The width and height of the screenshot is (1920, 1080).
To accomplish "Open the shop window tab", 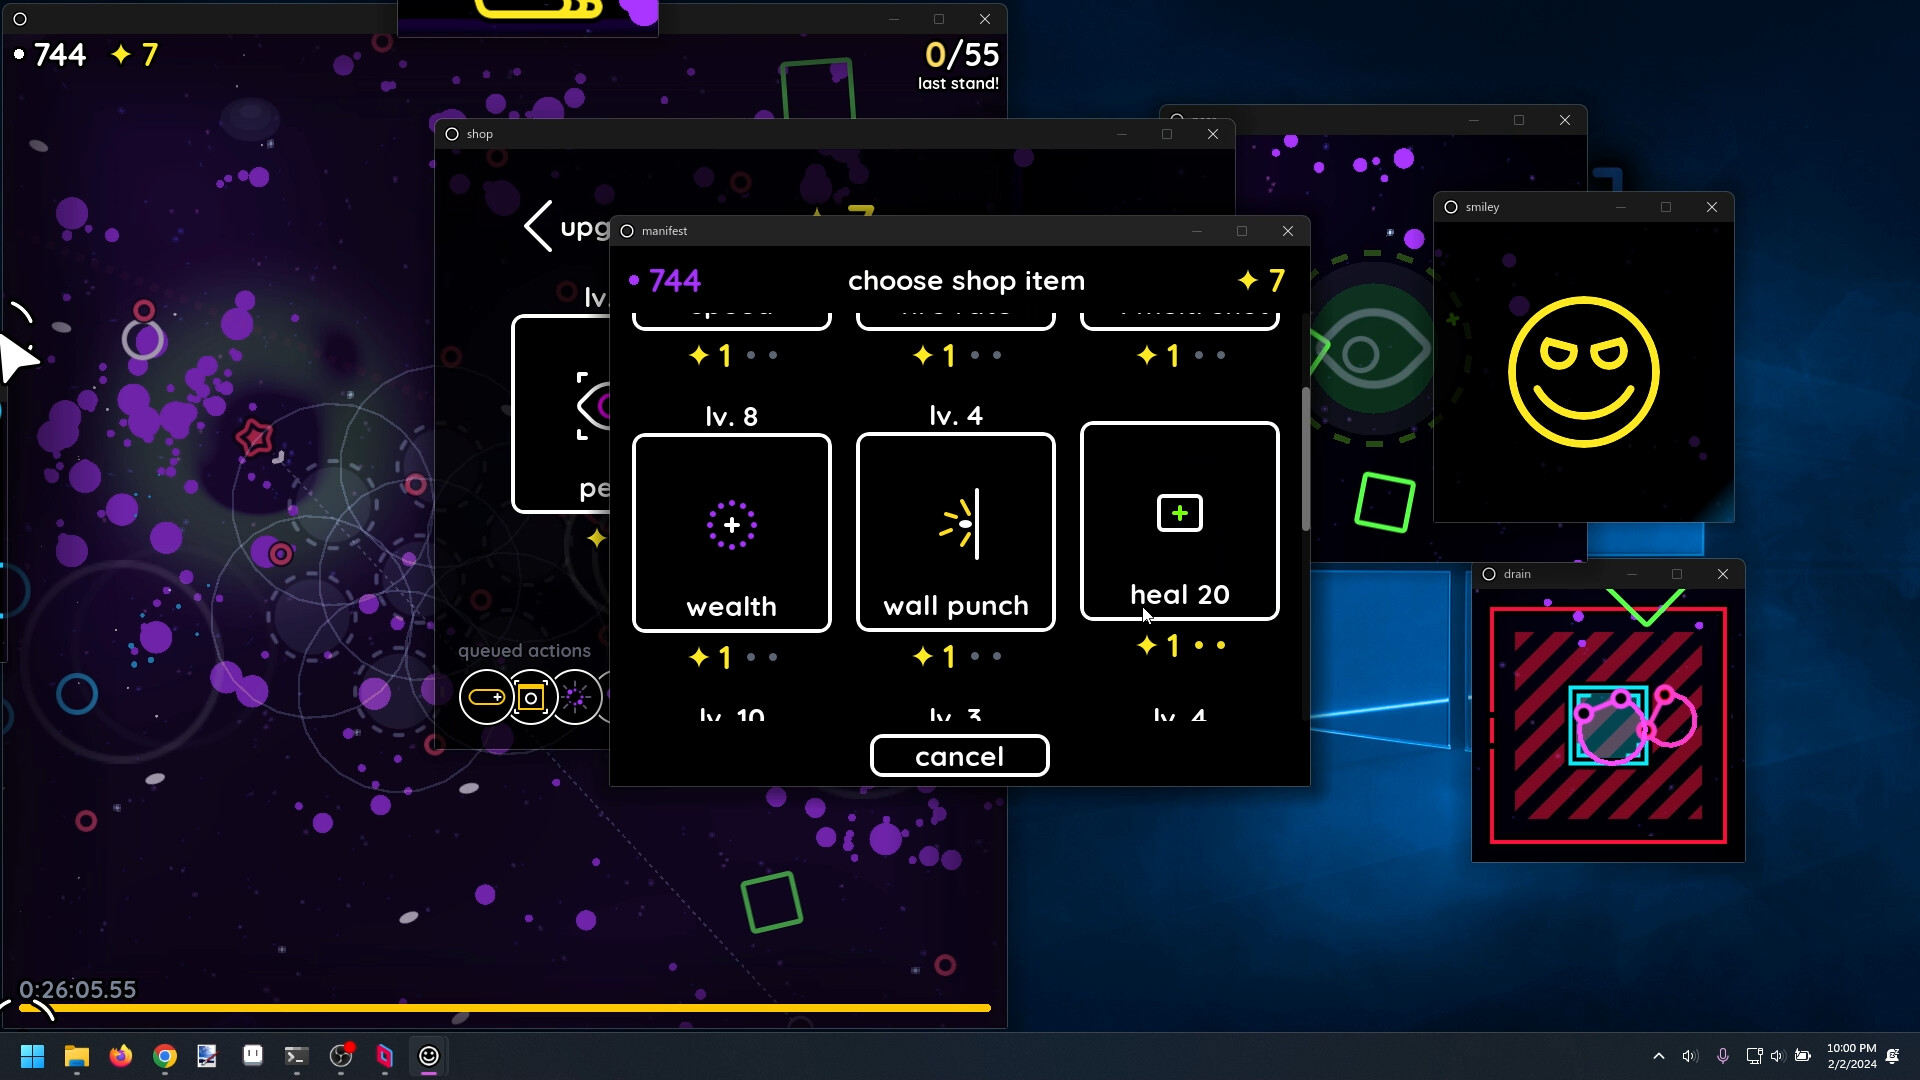I will pos(479,133).
